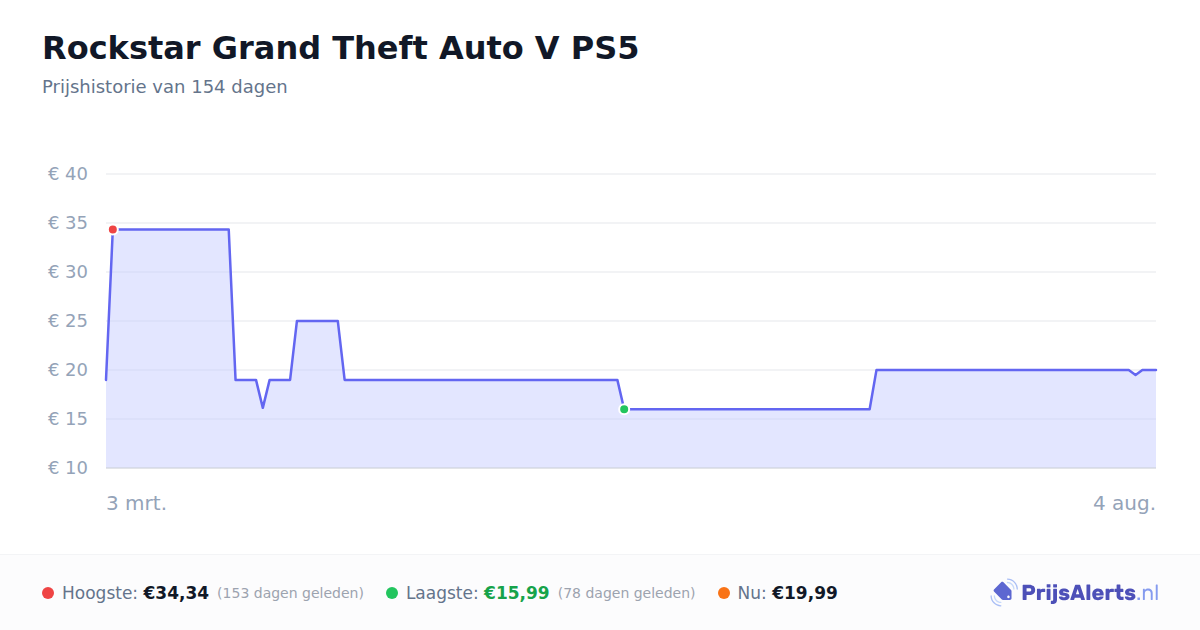Viewport: 1200px width, 630px height.
Task: Select the red Hoogste legend dot
Action: tap(48, 593)
